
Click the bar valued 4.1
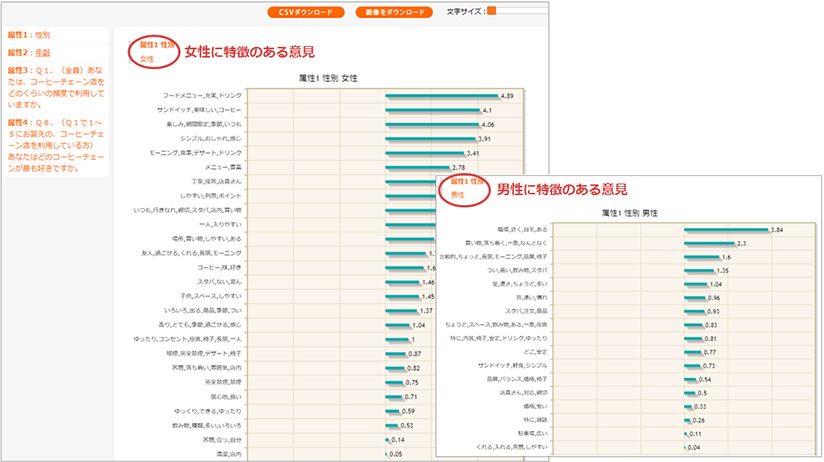point(432,110)
